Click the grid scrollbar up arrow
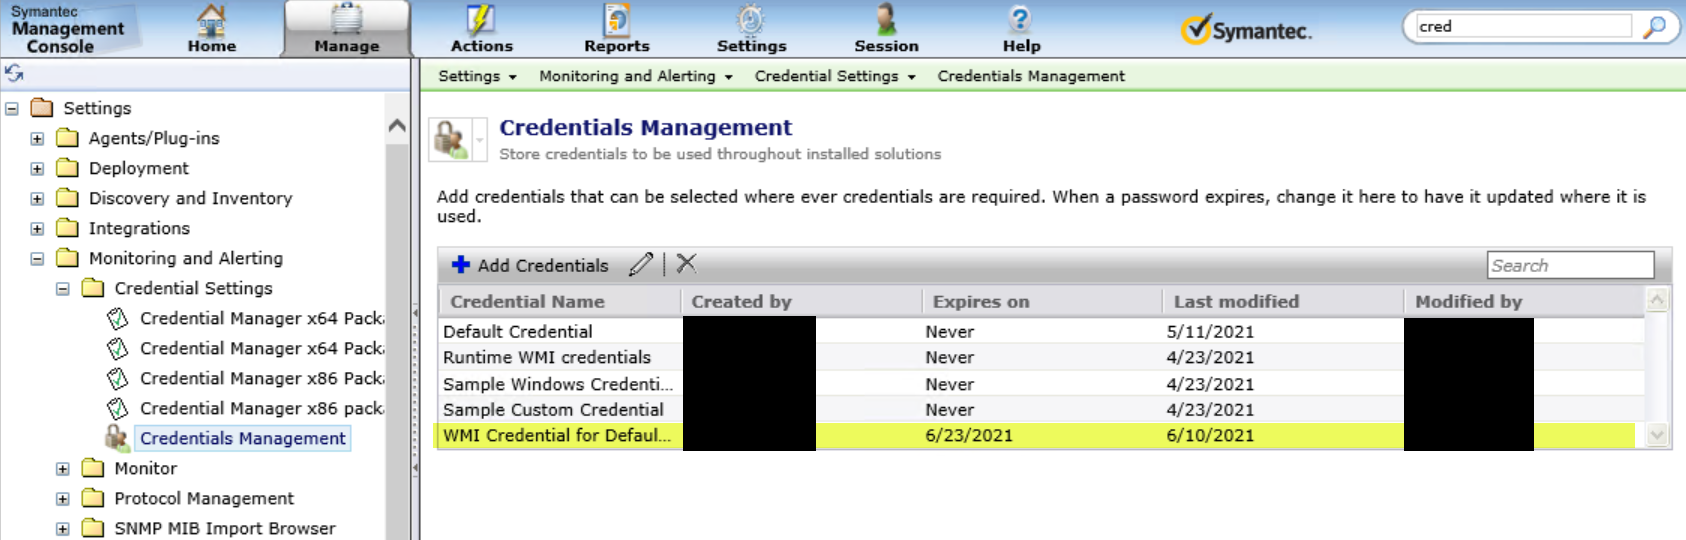This screenshot has height=540, width=1686. pos(1657,299)
